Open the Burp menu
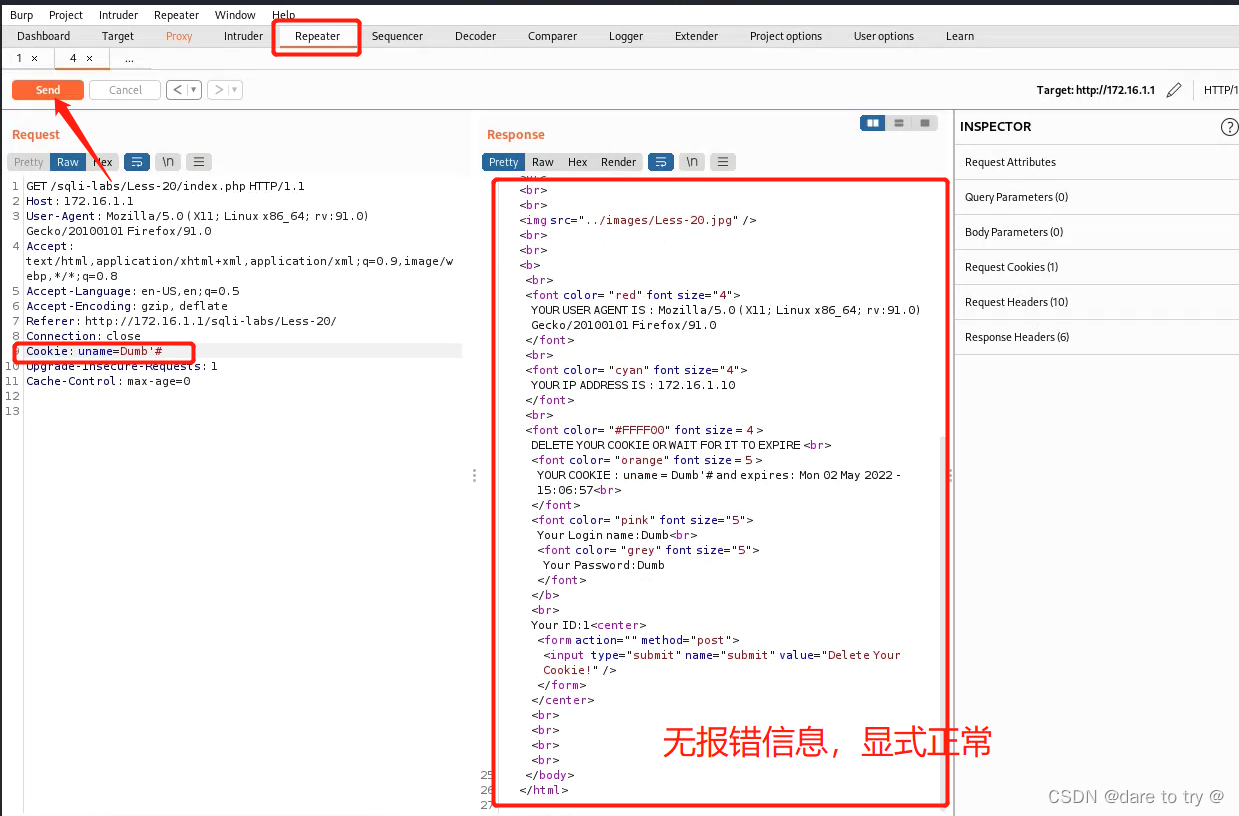The image size is (1239, 816). tap(21, 15)
